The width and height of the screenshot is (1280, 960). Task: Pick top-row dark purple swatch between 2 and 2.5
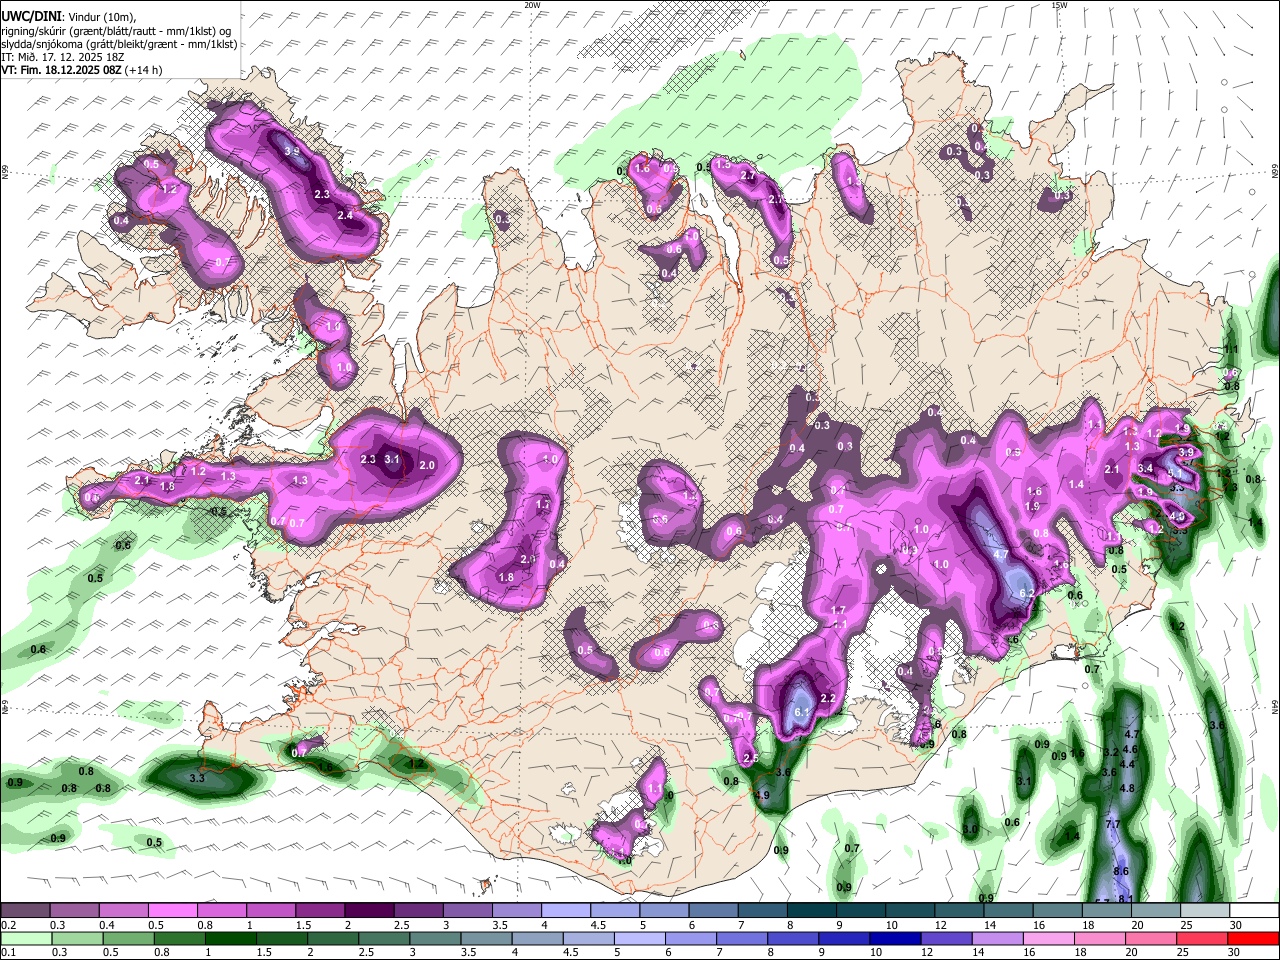(x=369, y=911)
